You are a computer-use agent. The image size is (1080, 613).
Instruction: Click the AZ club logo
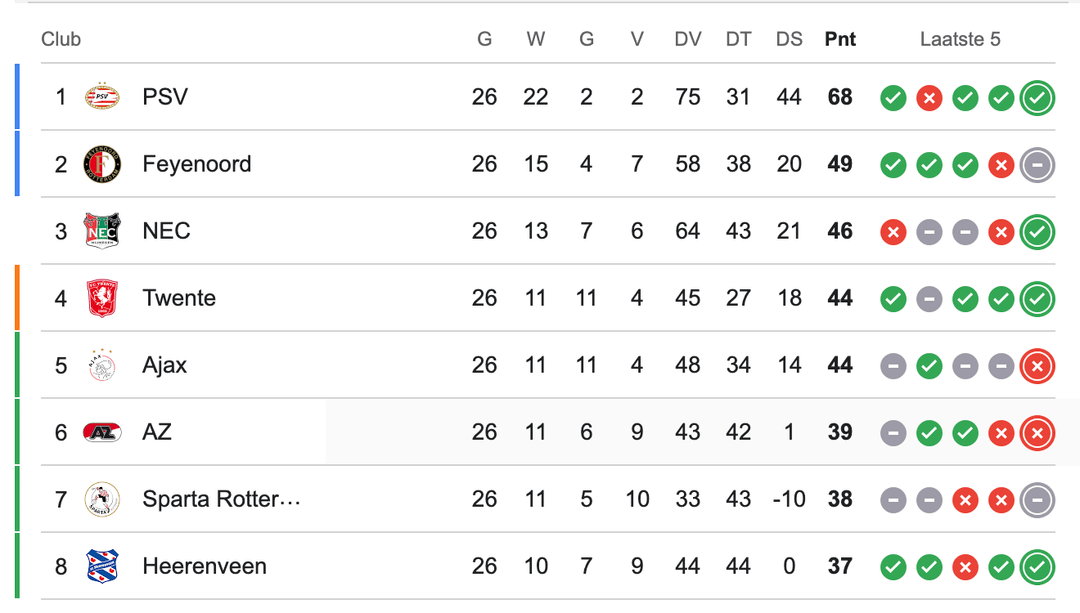[x=102, y=432]
